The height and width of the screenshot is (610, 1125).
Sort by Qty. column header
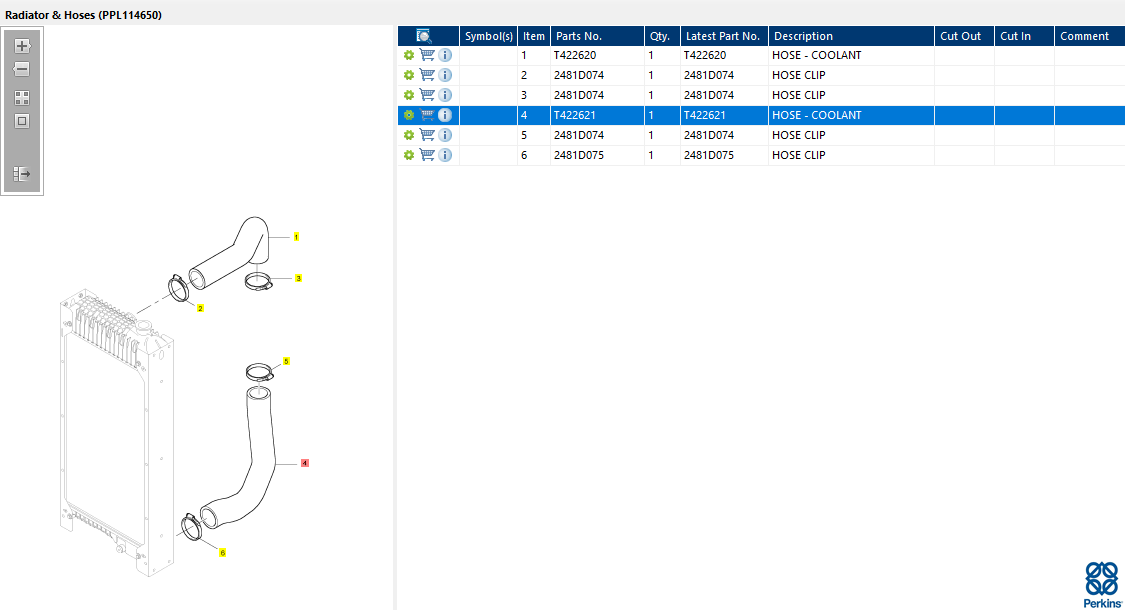pyautogui.click(x=662, y=36)
